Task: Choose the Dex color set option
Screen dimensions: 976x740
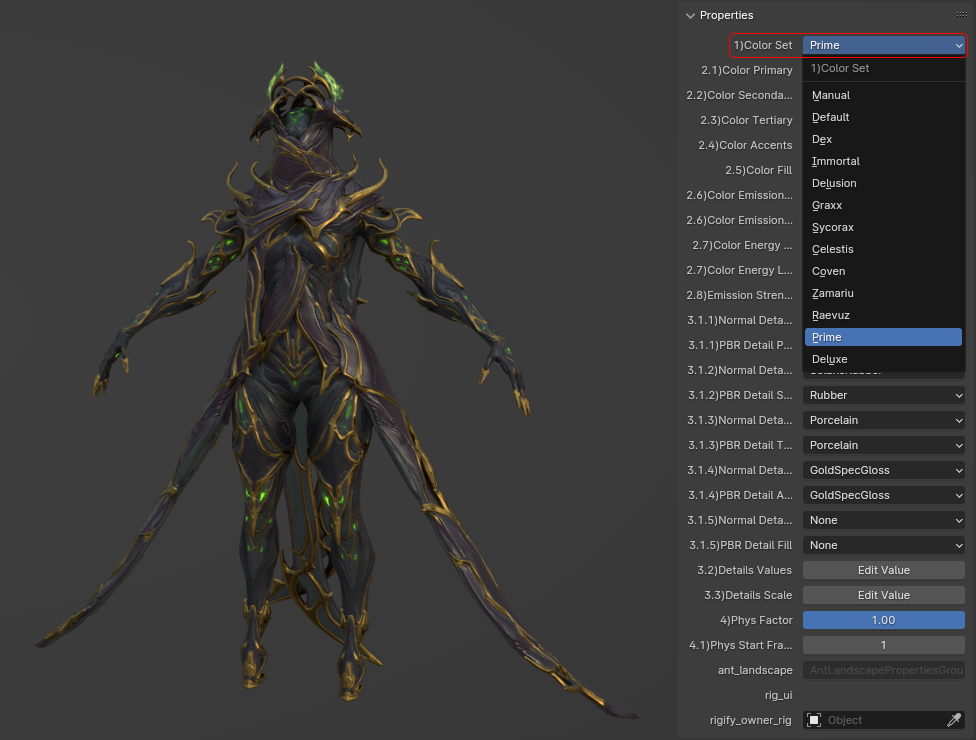Action: (x=883, y=139)
